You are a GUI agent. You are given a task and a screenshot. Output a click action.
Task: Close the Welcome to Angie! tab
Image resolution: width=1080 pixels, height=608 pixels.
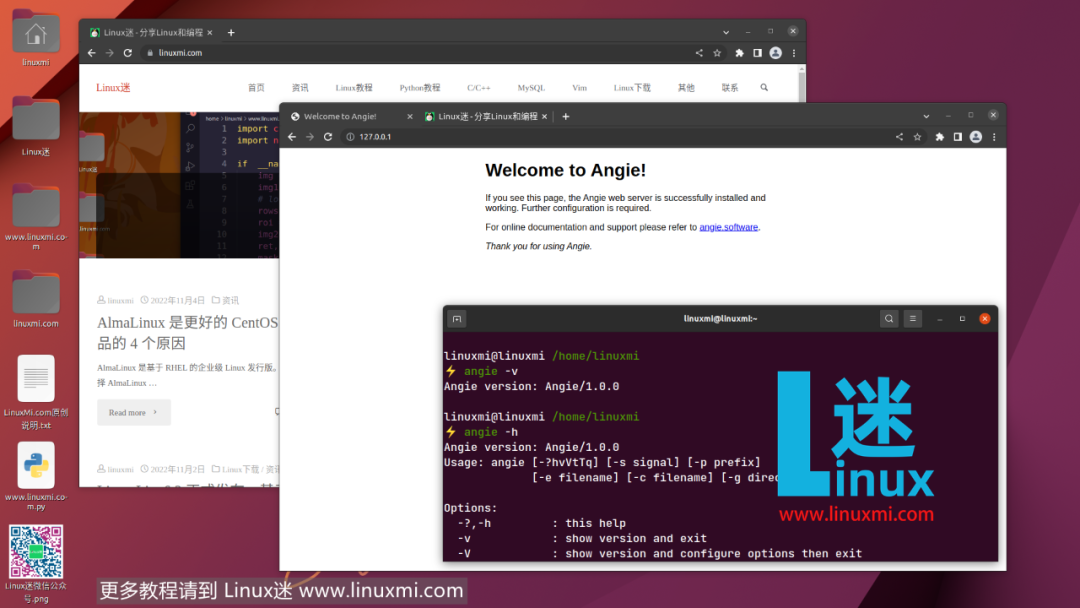410,116
